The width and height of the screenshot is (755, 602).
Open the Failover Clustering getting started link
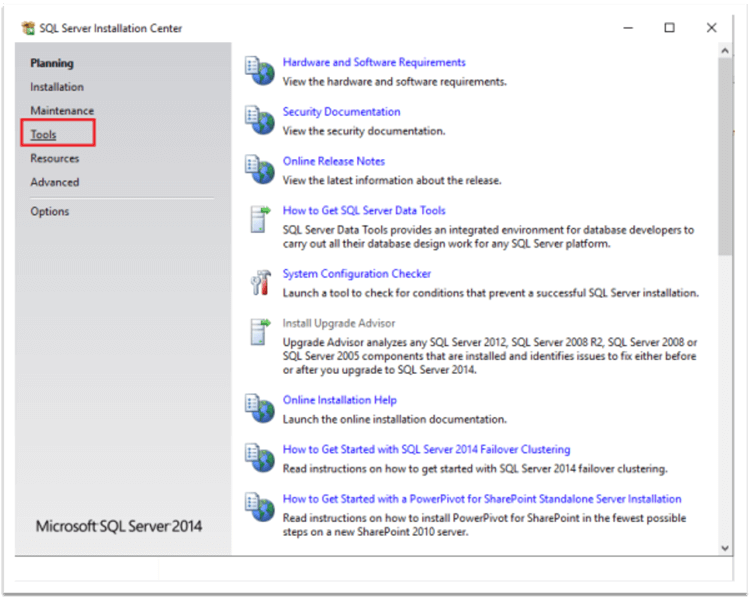[x=427, y=449]
